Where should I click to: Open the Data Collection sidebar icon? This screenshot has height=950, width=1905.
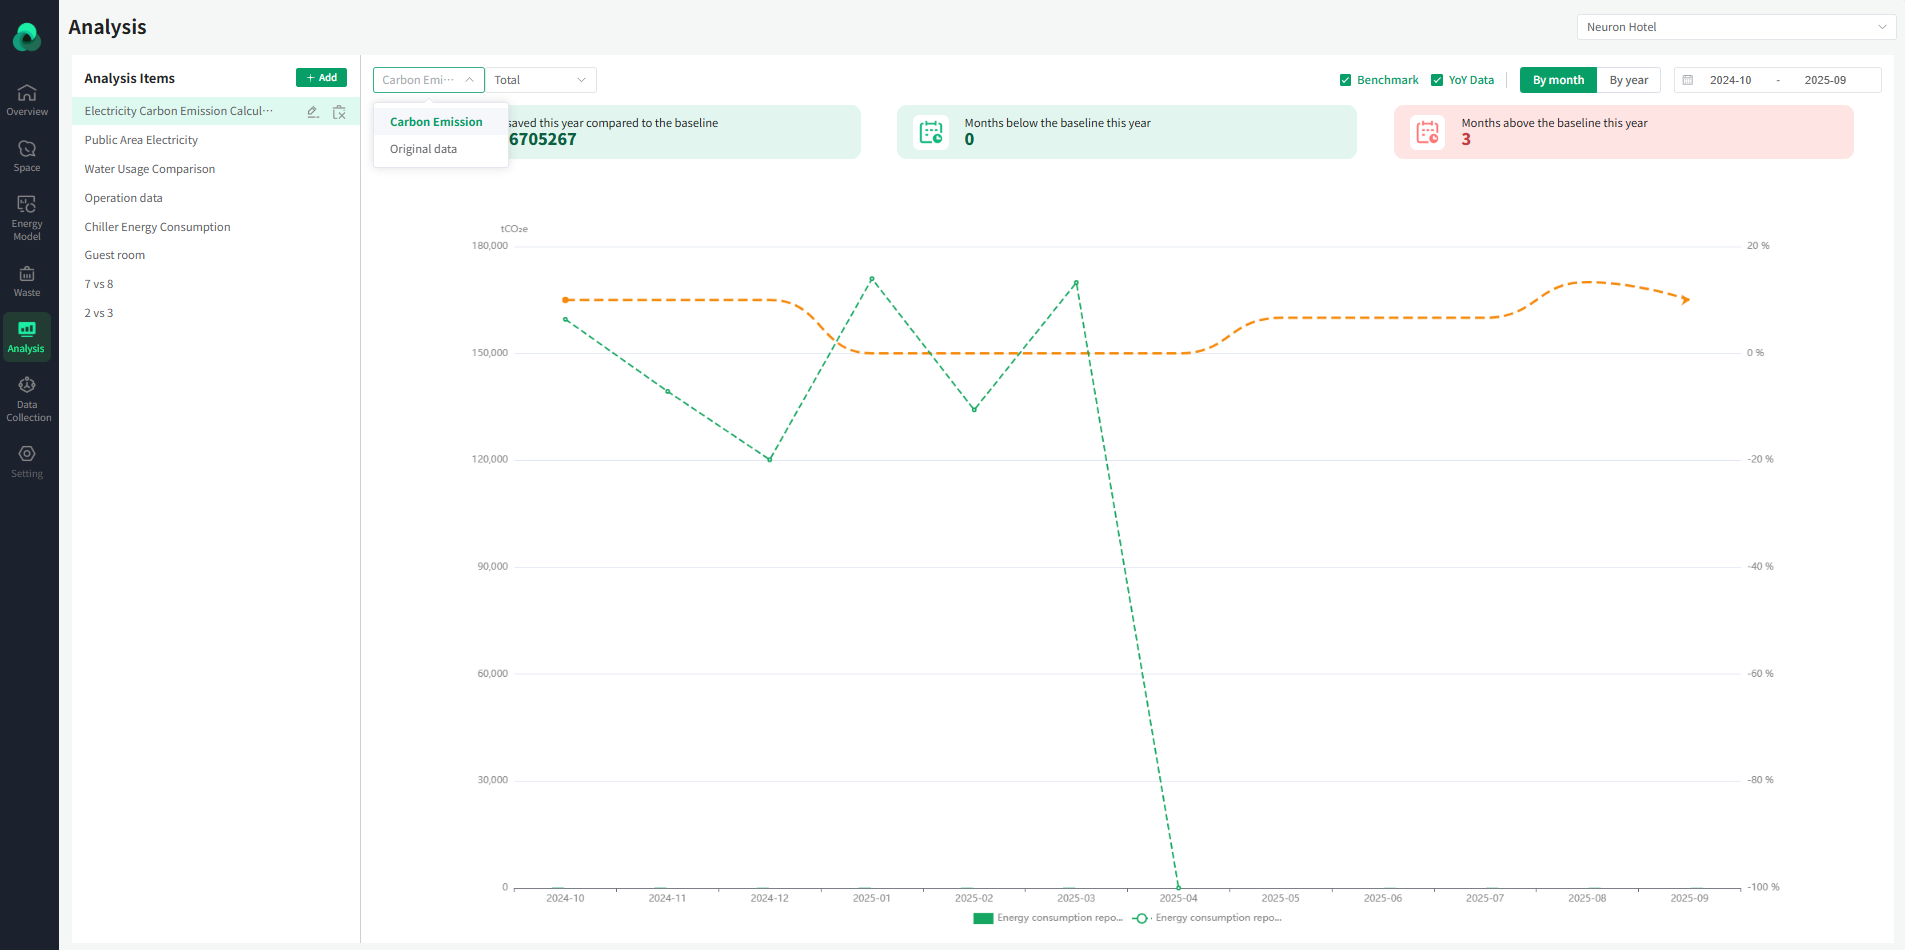[27, 399]
